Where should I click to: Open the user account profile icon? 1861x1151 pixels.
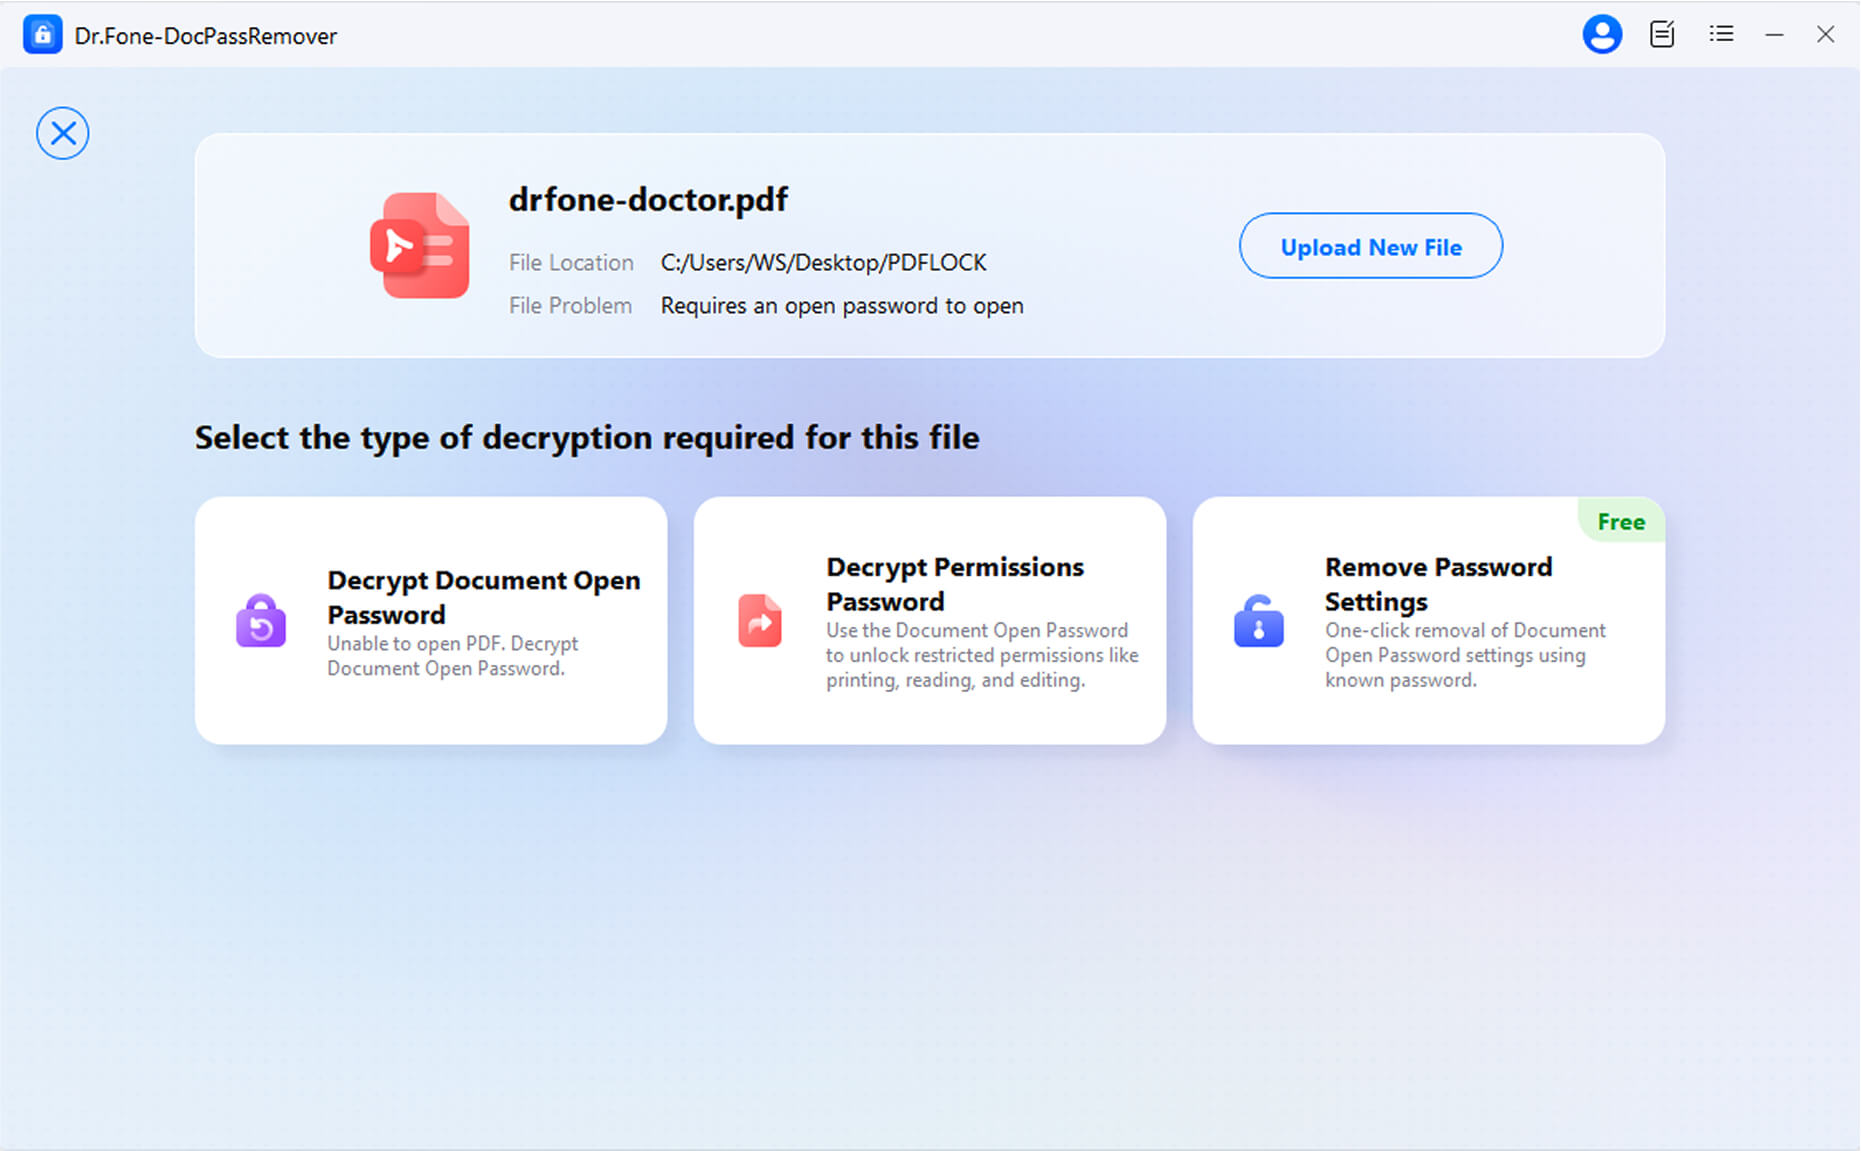(x=1602, y=35)
